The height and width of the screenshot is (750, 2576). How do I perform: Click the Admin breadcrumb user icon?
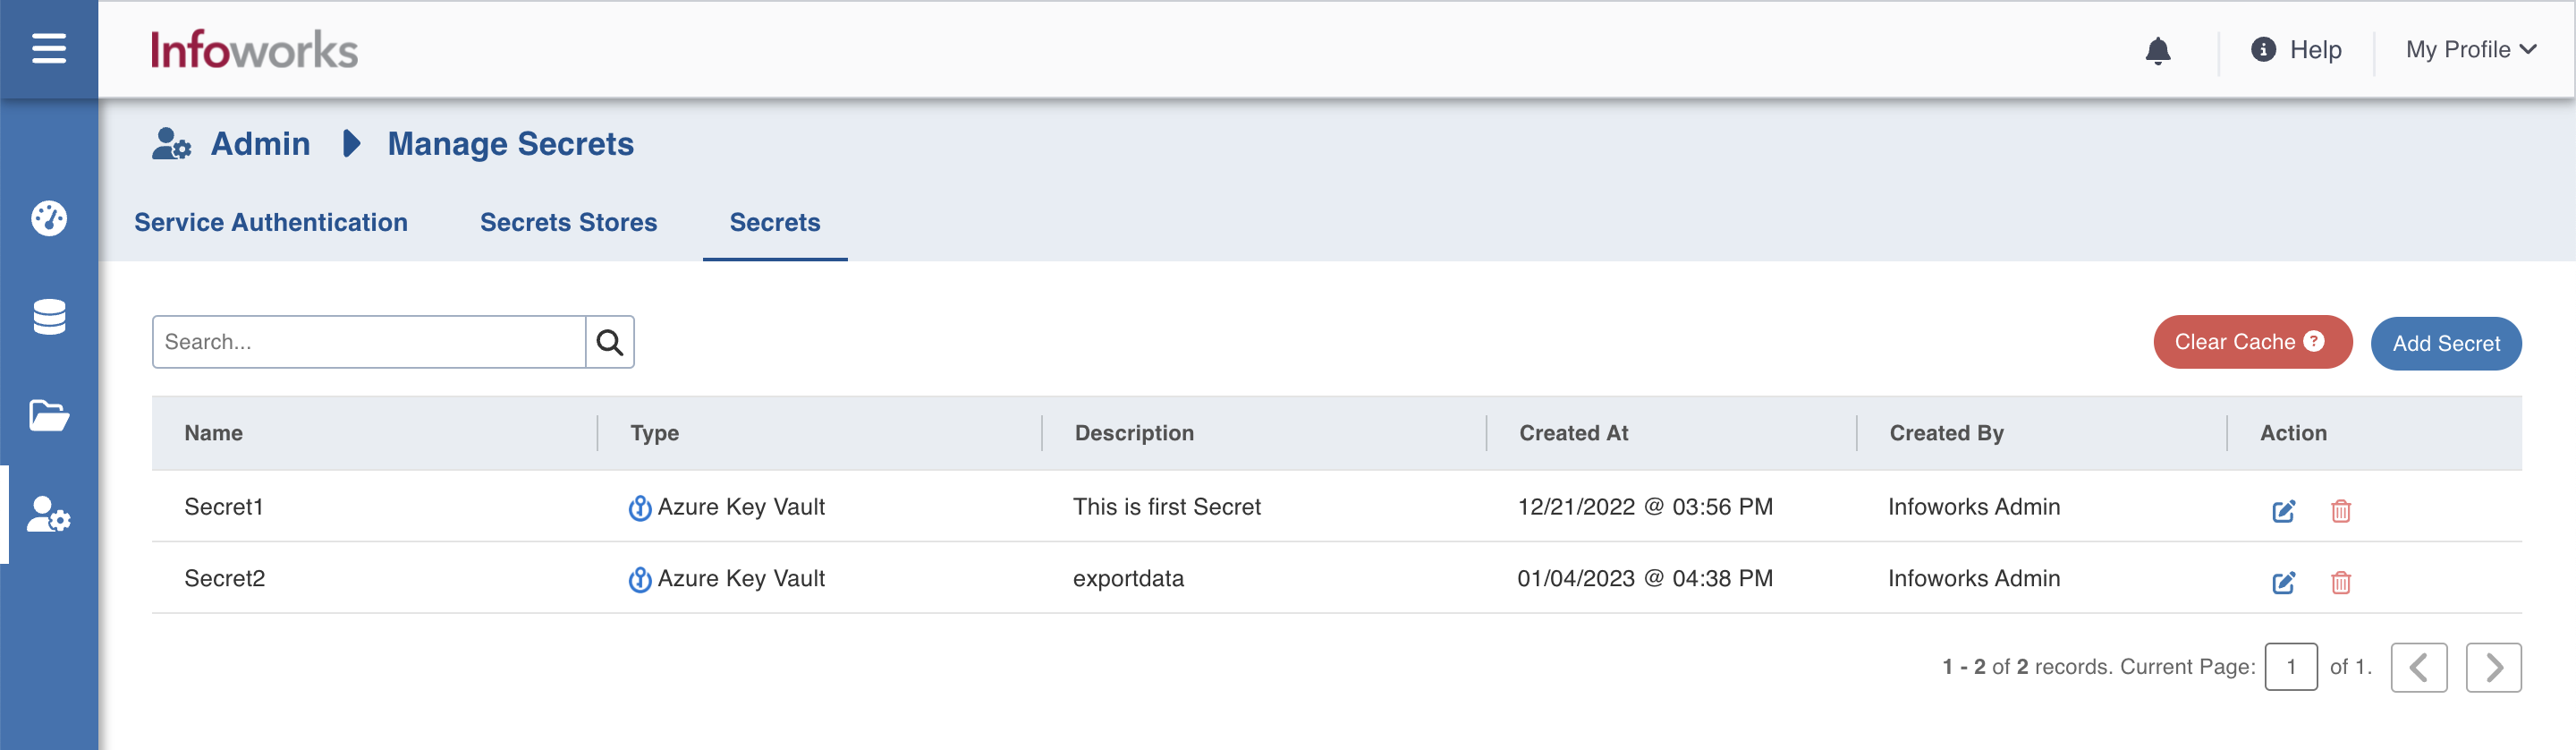(171, 144)
